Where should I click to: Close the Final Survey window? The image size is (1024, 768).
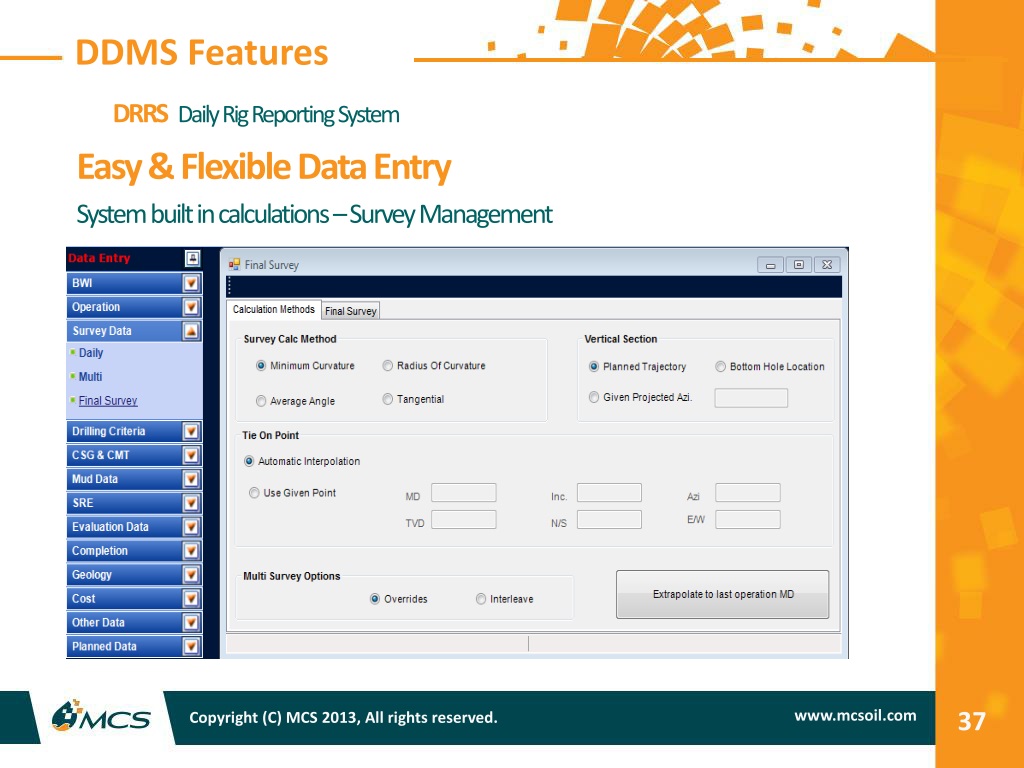(x=827, y=264)
